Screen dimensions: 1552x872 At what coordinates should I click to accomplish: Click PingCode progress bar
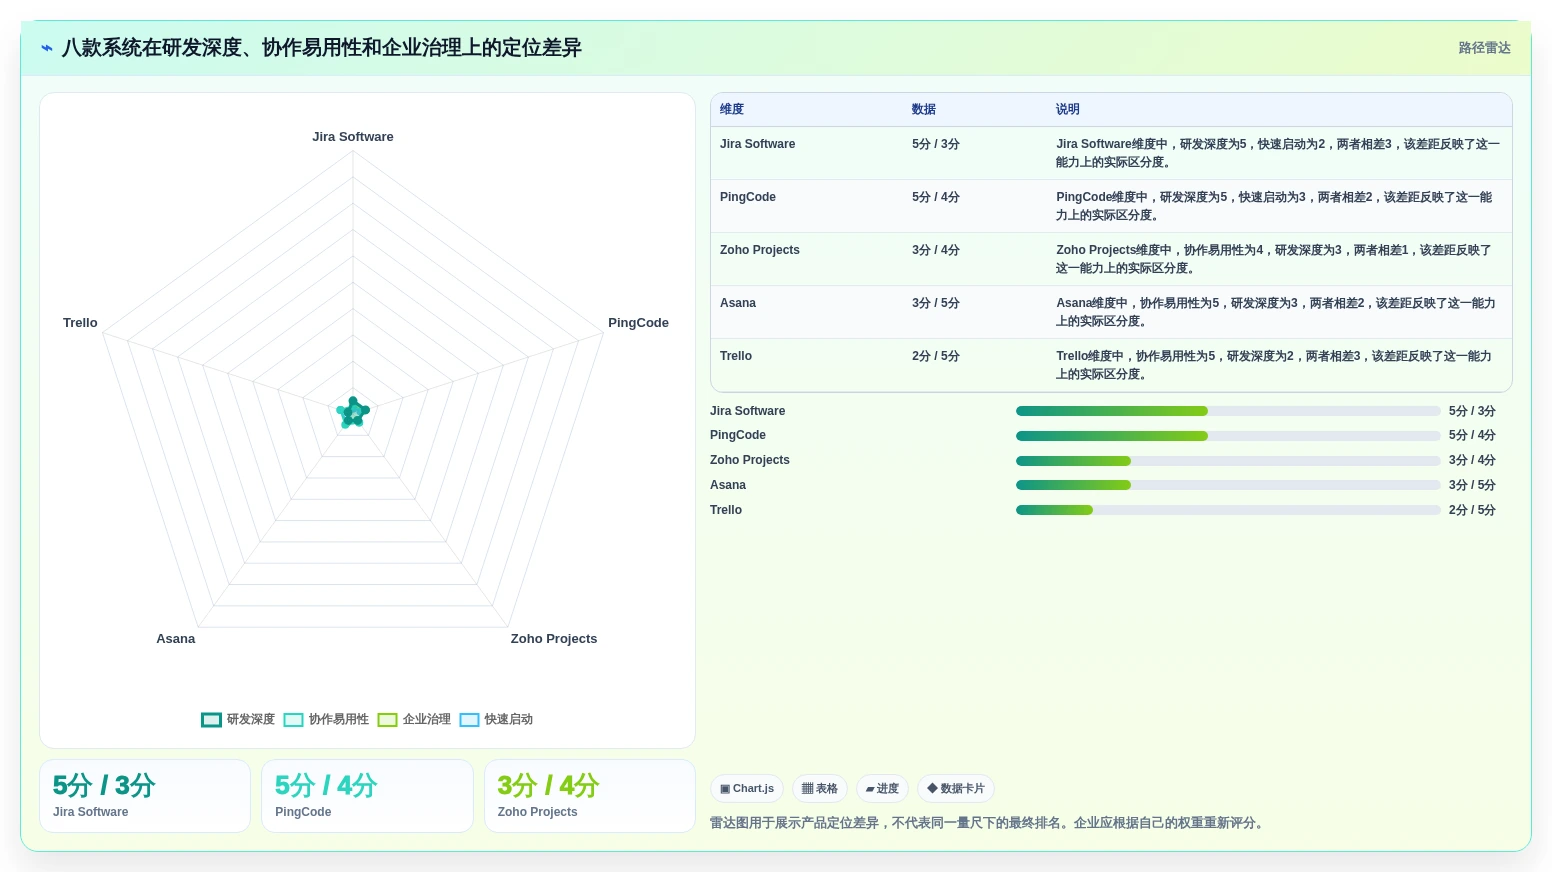[x=1228, y=436]
